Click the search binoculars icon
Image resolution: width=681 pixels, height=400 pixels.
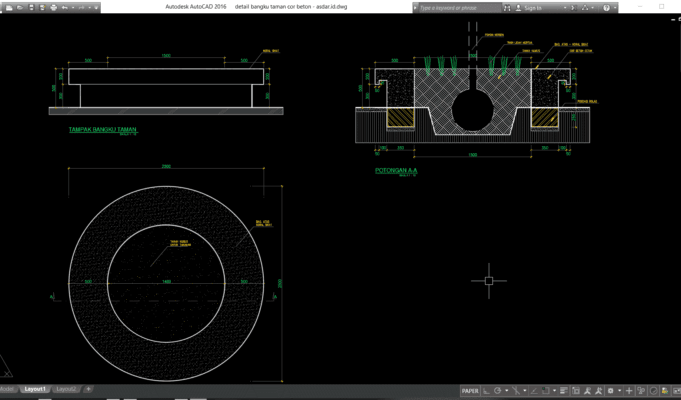[507, 8]
